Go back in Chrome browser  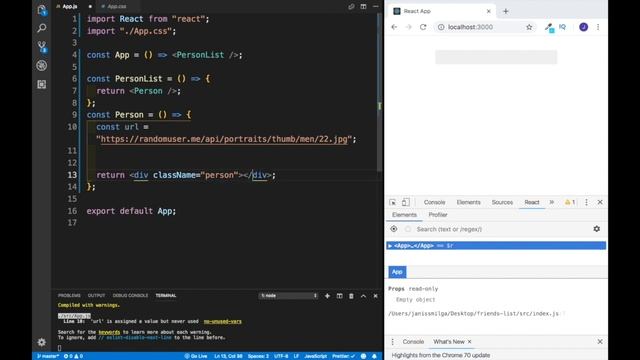(394, 27)
